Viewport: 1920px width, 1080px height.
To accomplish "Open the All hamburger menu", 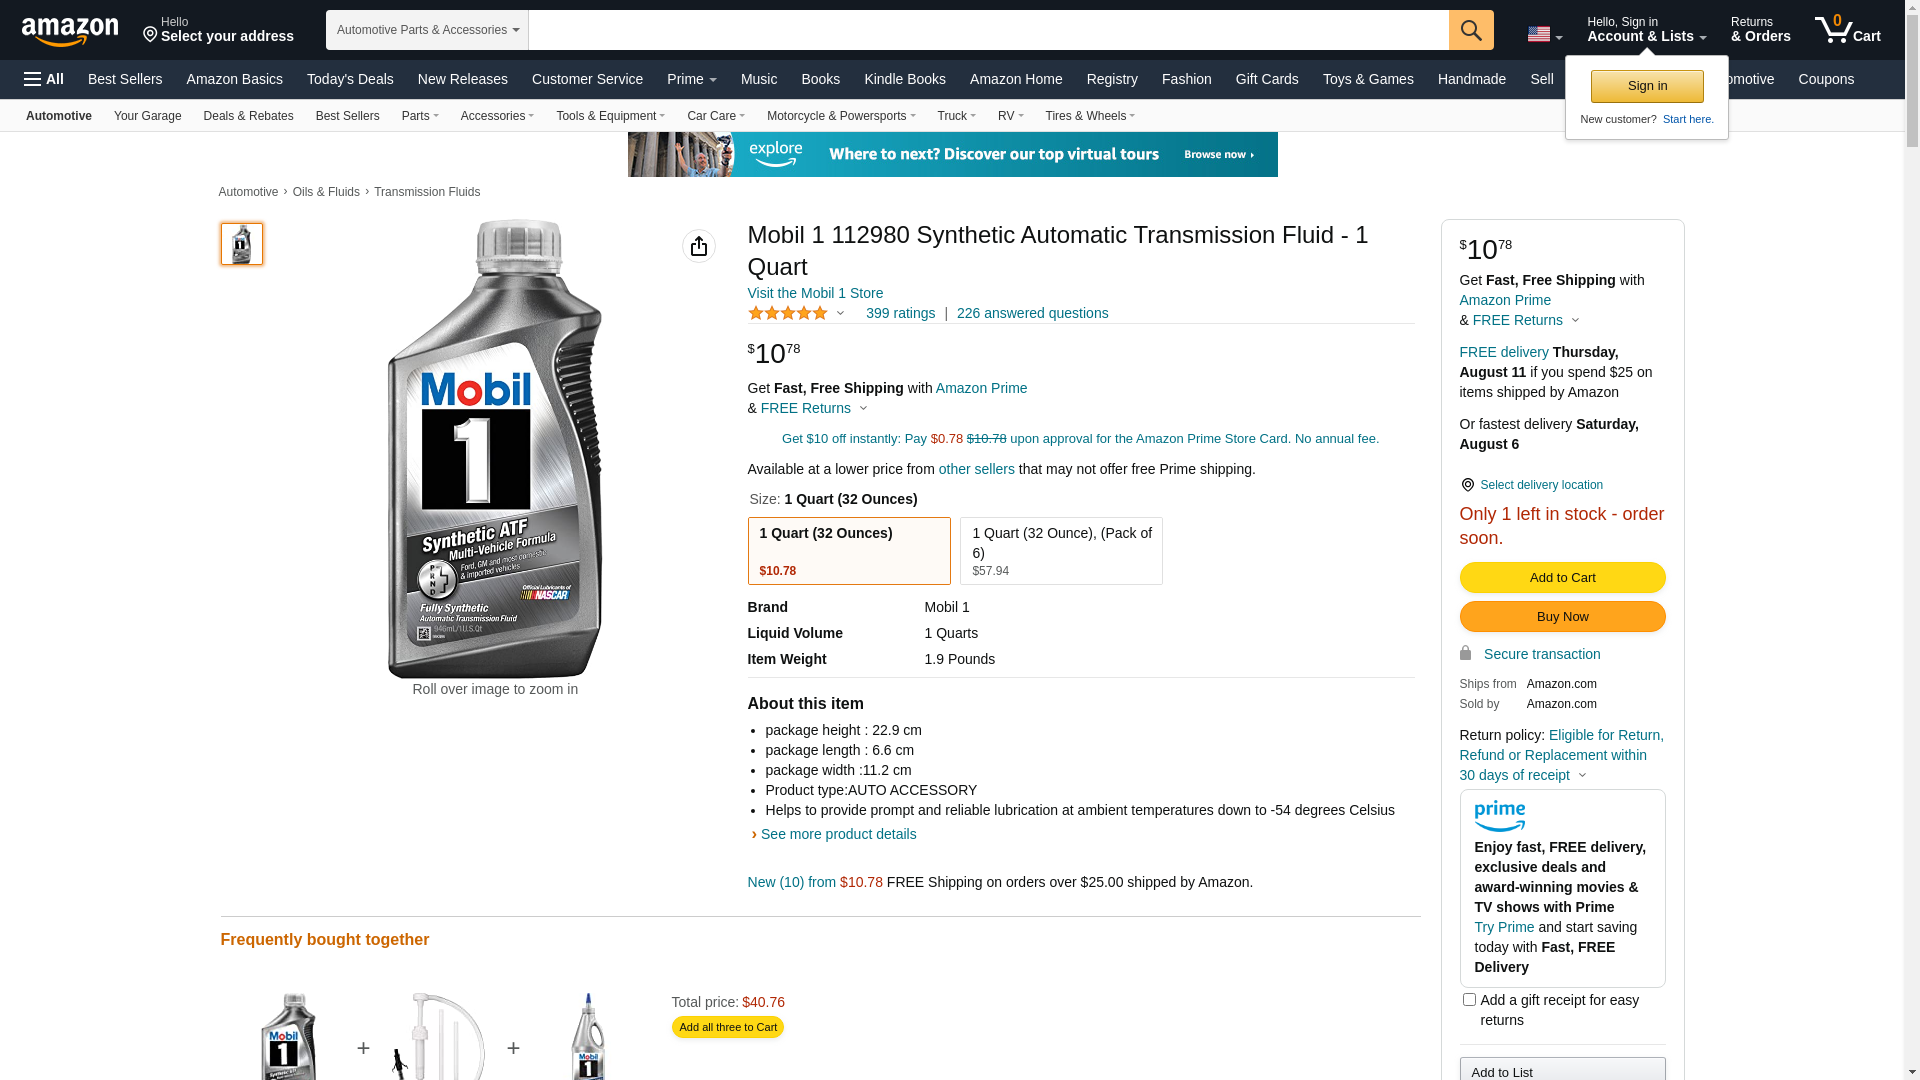I will point(44,79).
